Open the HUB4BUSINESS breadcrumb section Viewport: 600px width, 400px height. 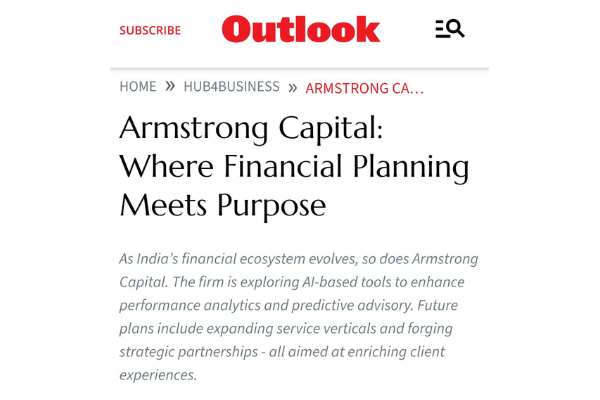pyautogui.click(x=232, y=87)
